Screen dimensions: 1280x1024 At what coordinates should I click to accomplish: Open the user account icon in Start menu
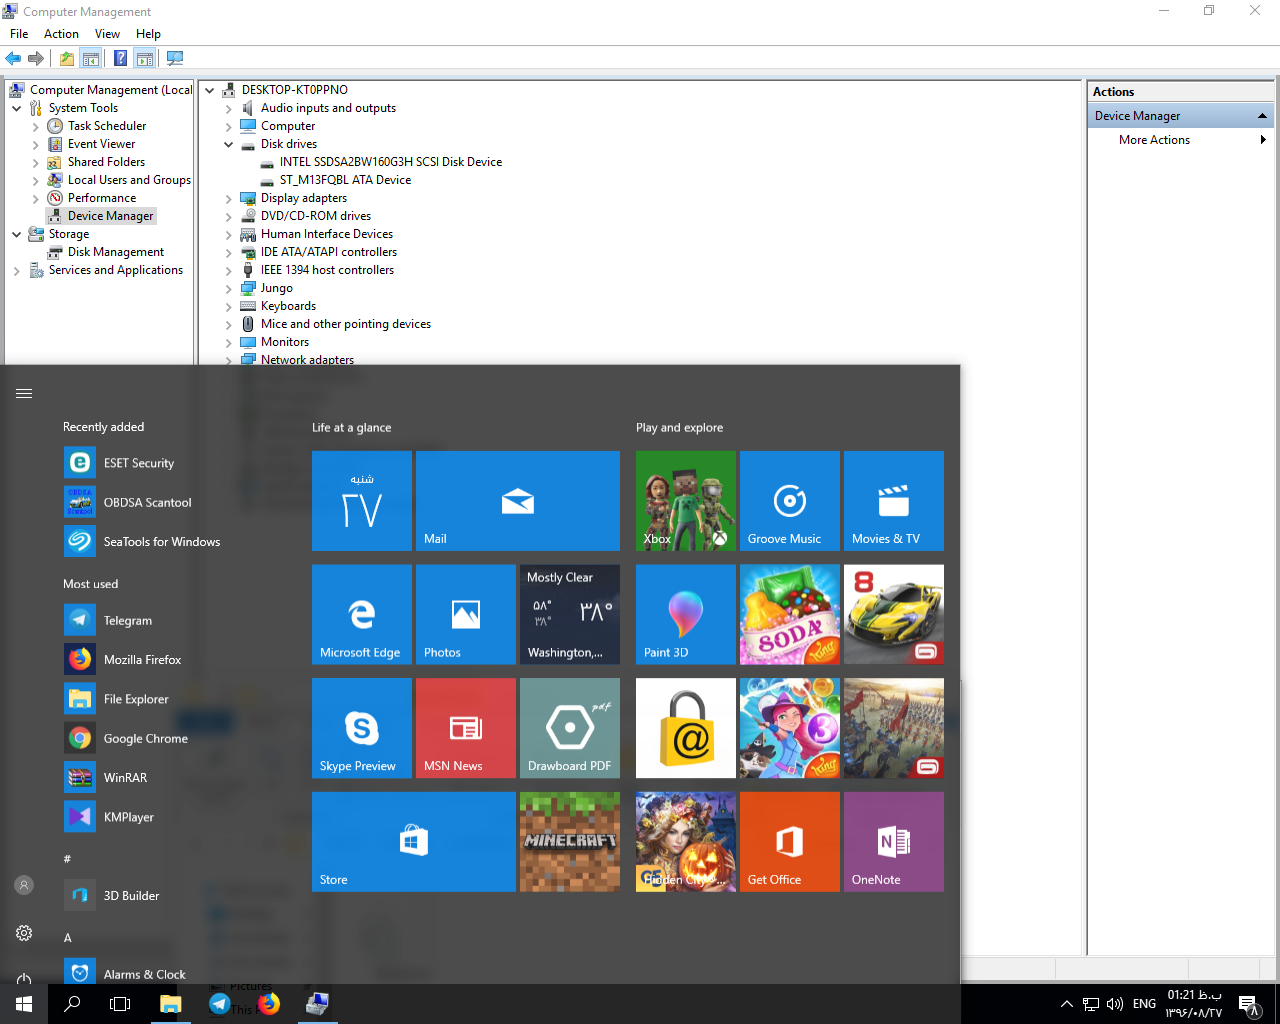click(x=24, y=885)
